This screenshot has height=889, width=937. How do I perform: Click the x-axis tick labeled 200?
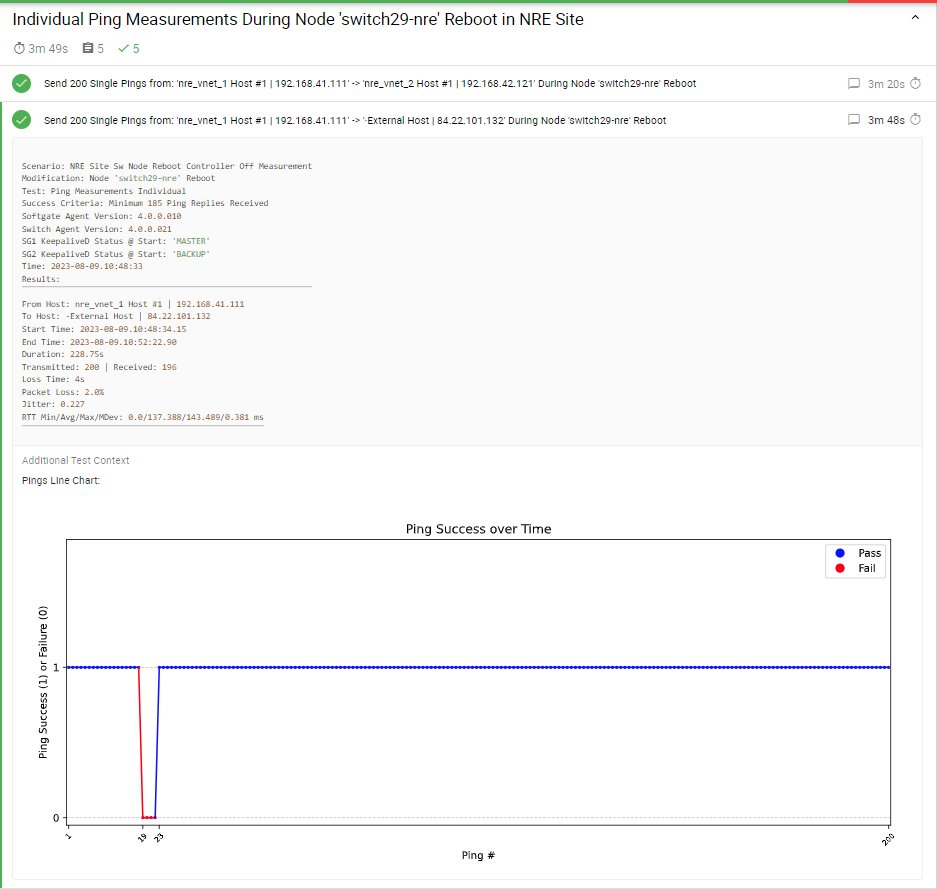888,839
